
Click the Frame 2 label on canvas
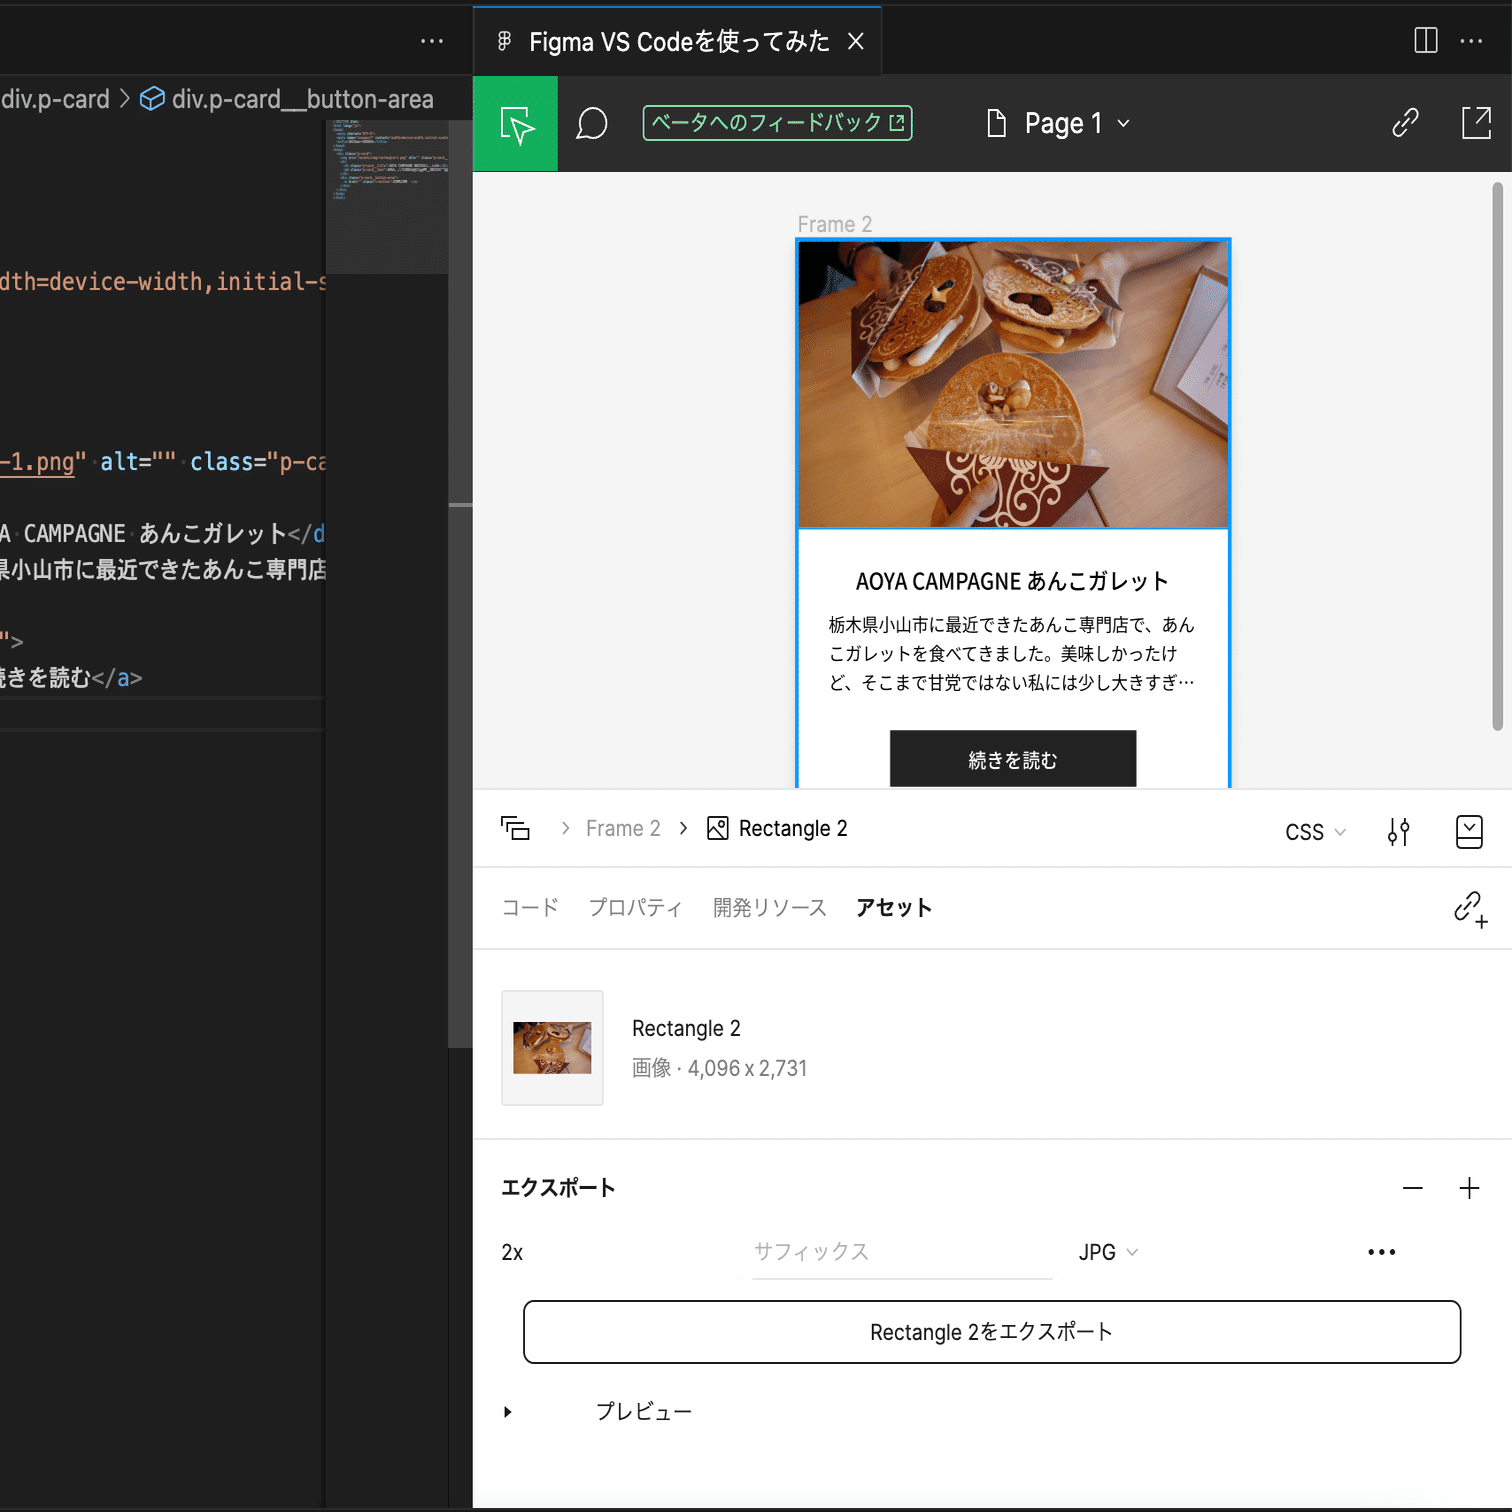point(835,224)
